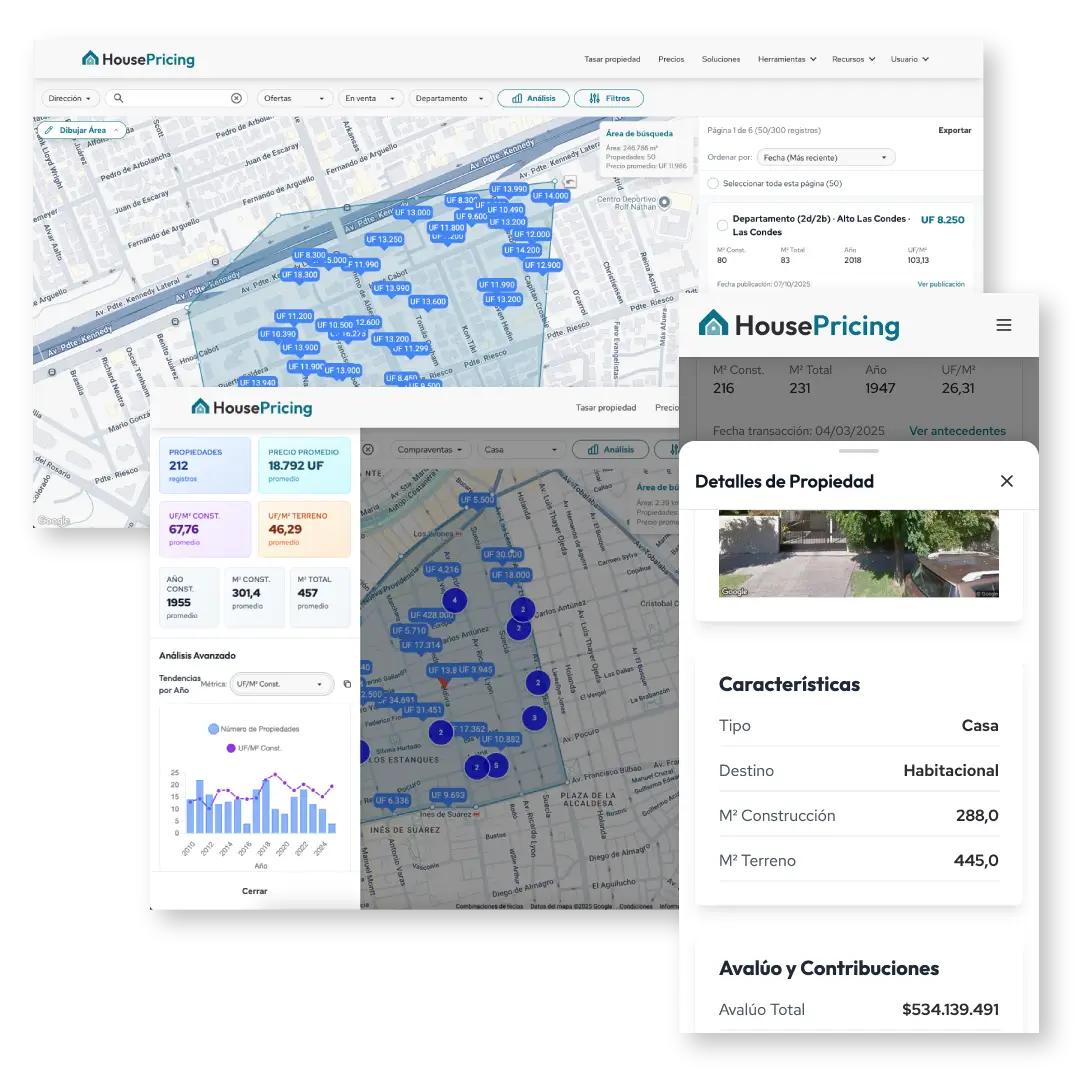Click the Filtros sliders button
The image size is (1080, 1080).
(x=609, y=98)
